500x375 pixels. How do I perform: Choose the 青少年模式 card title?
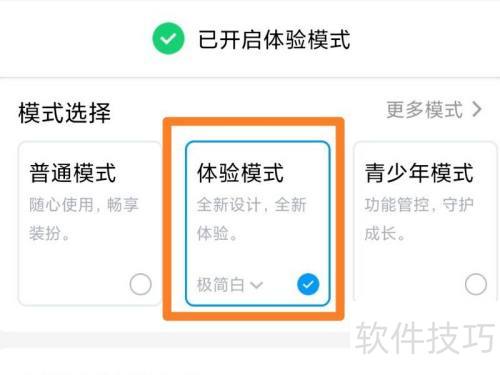click(419, 173)
